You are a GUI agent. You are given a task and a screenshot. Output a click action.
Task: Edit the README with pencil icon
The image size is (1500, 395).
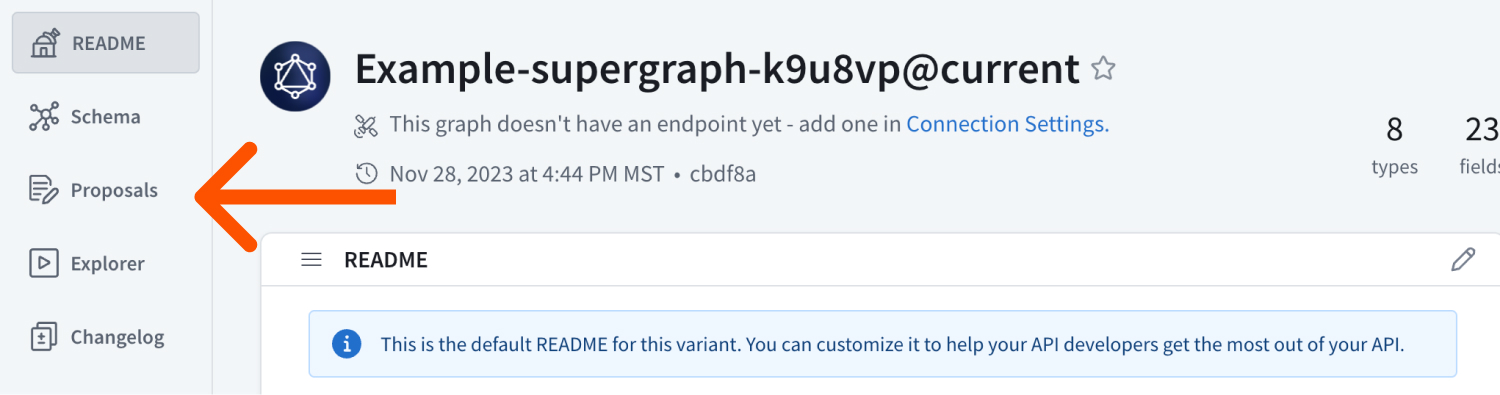tap(1462, 260)
